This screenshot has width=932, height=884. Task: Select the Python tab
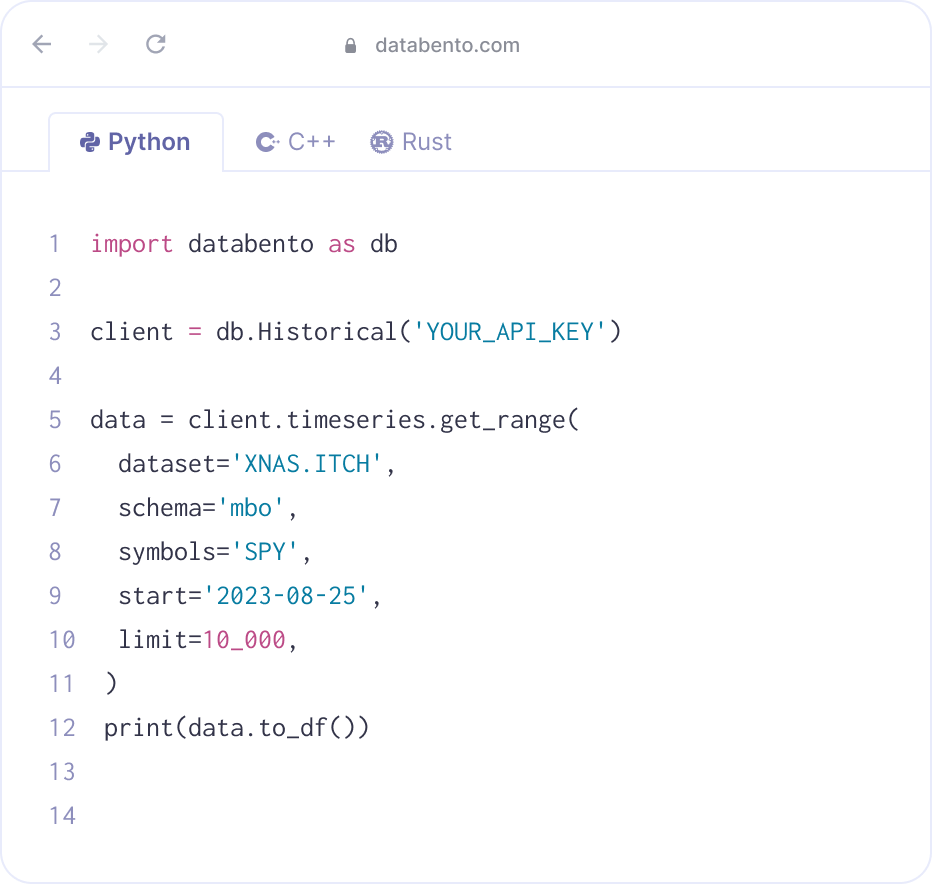click(x=136, y=142)
